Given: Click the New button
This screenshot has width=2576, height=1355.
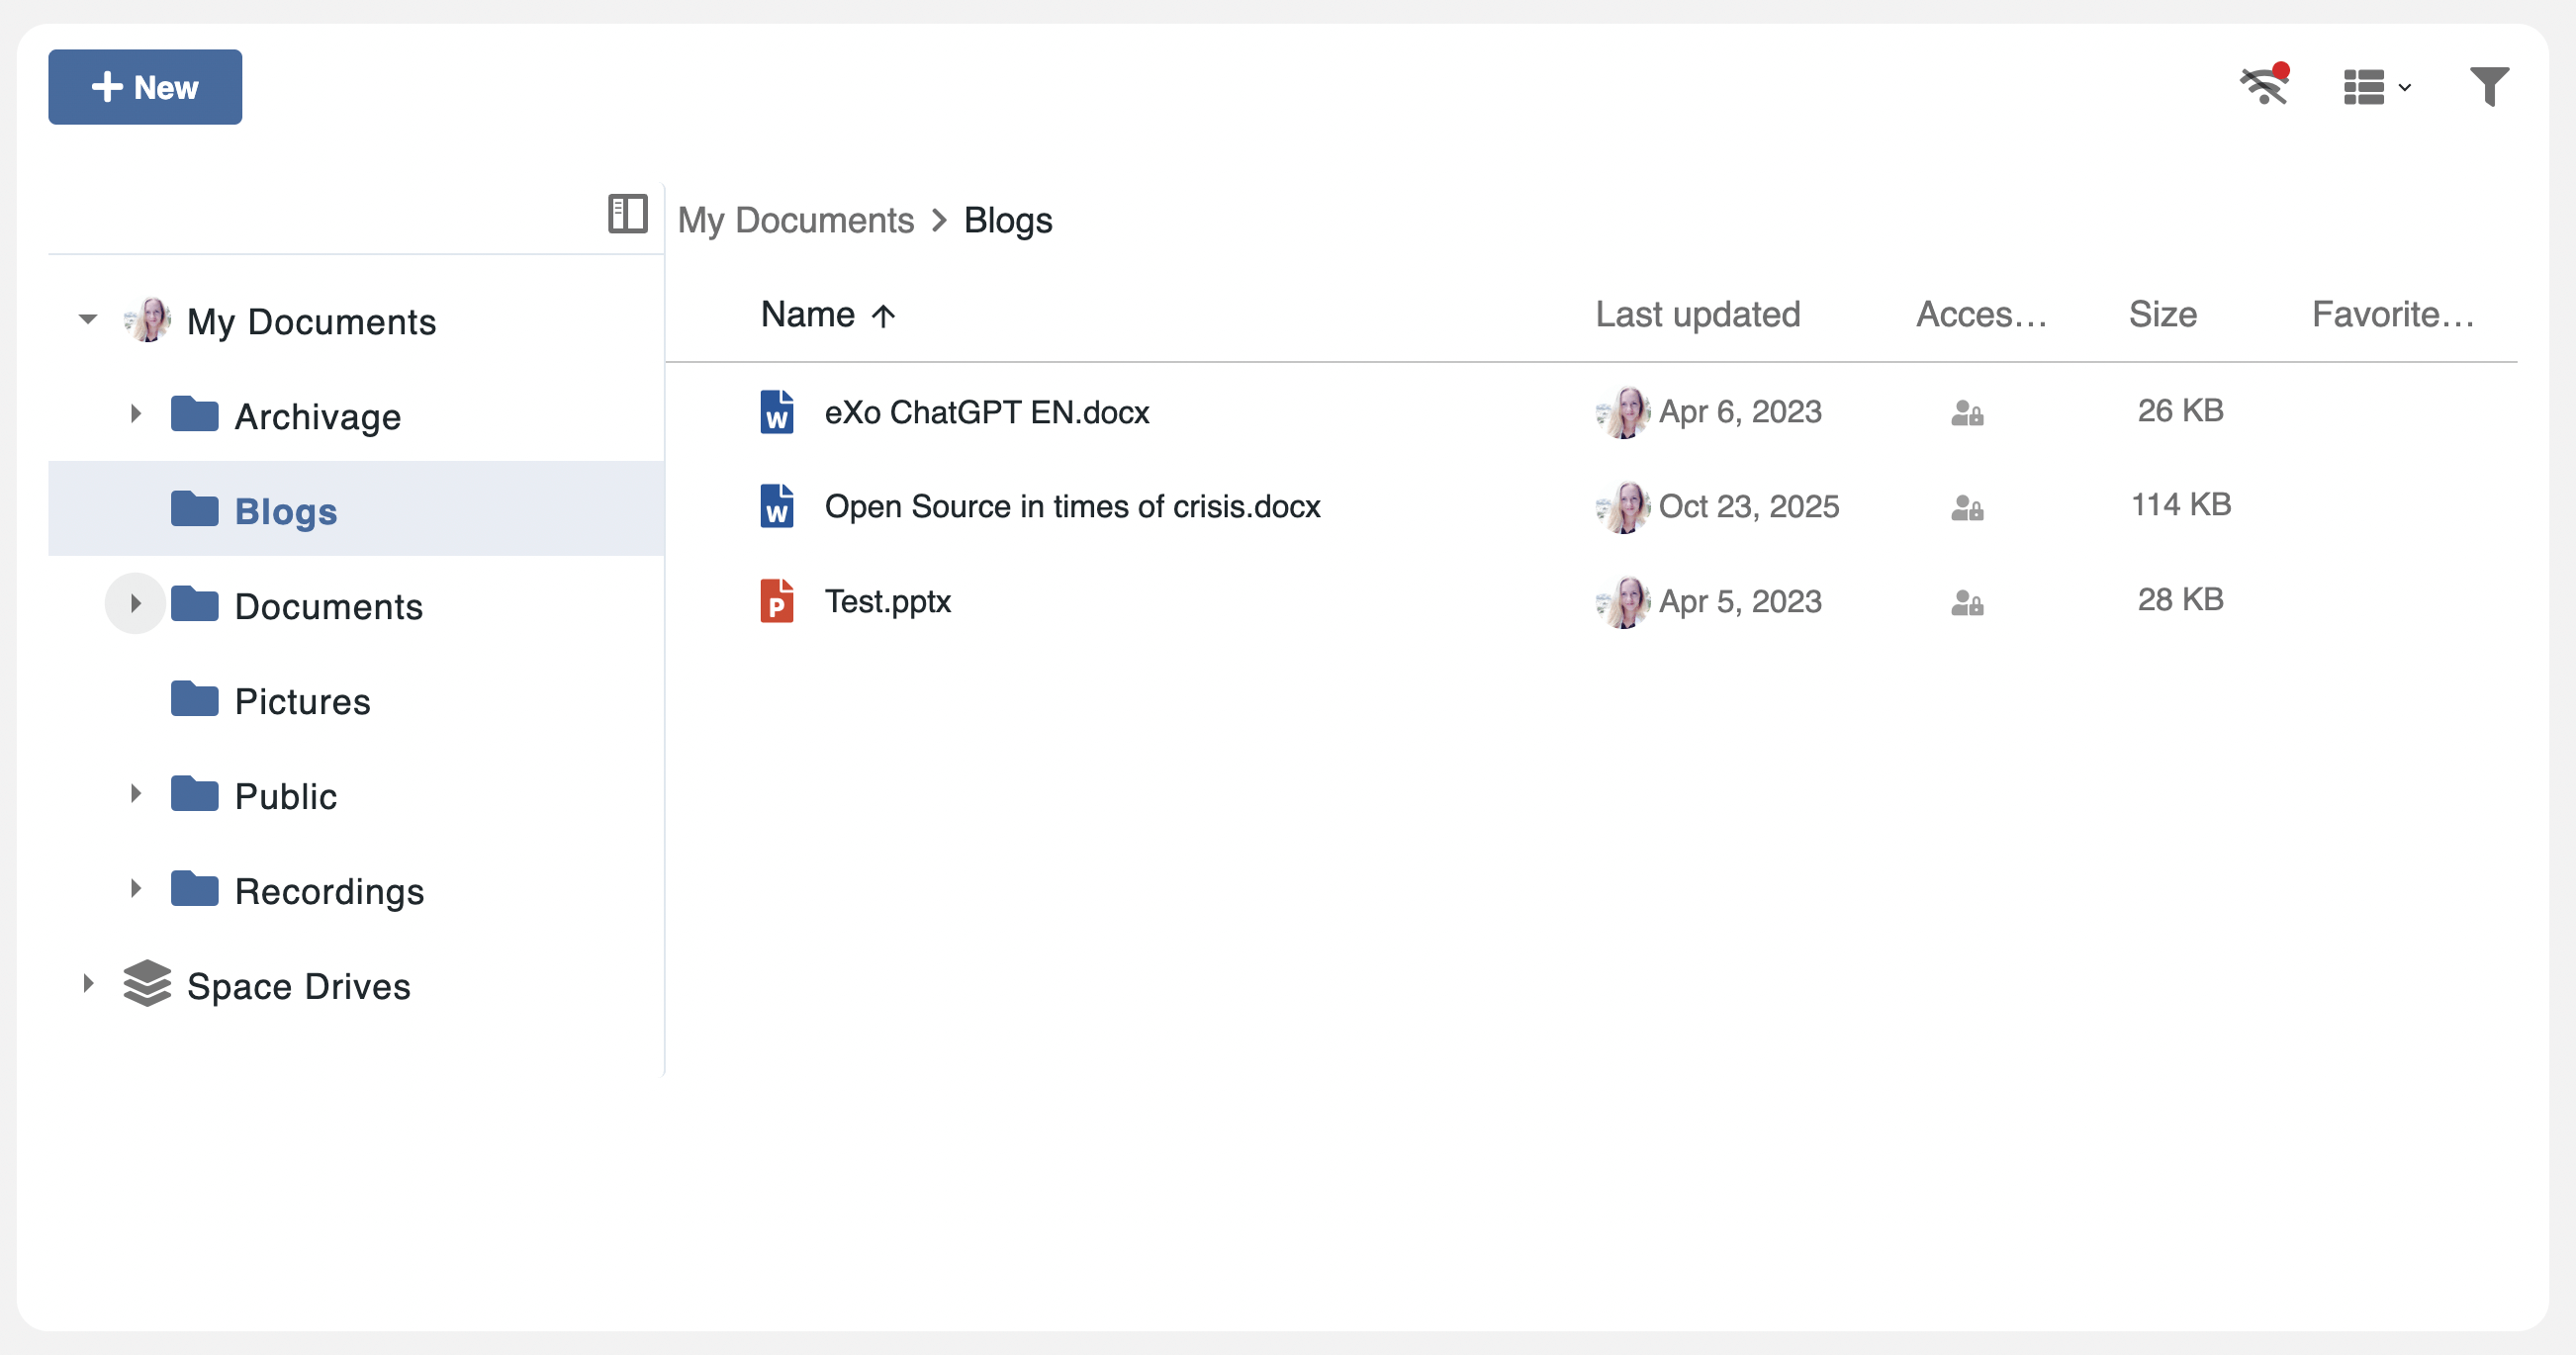Looking at the screenshot, I should coord(145,87).
